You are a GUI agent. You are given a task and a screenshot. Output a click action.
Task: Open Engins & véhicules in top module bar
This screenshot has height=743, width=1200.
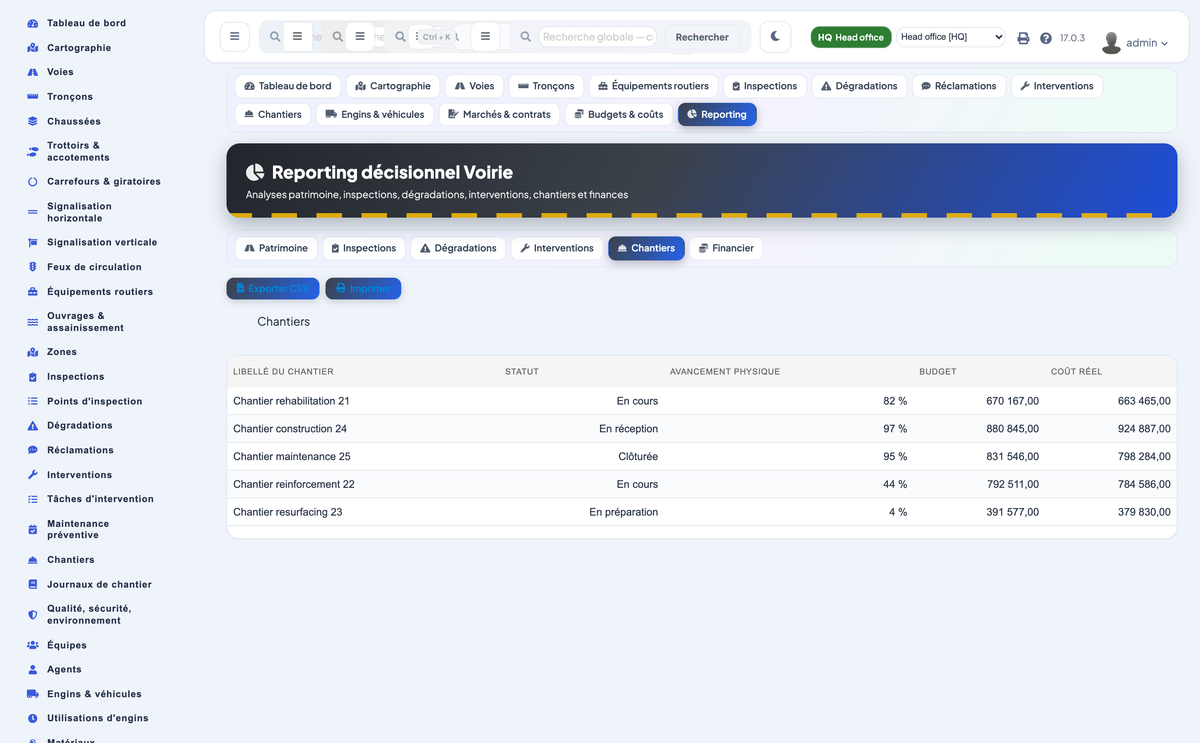pyautogui.click(x=375, y=114)
